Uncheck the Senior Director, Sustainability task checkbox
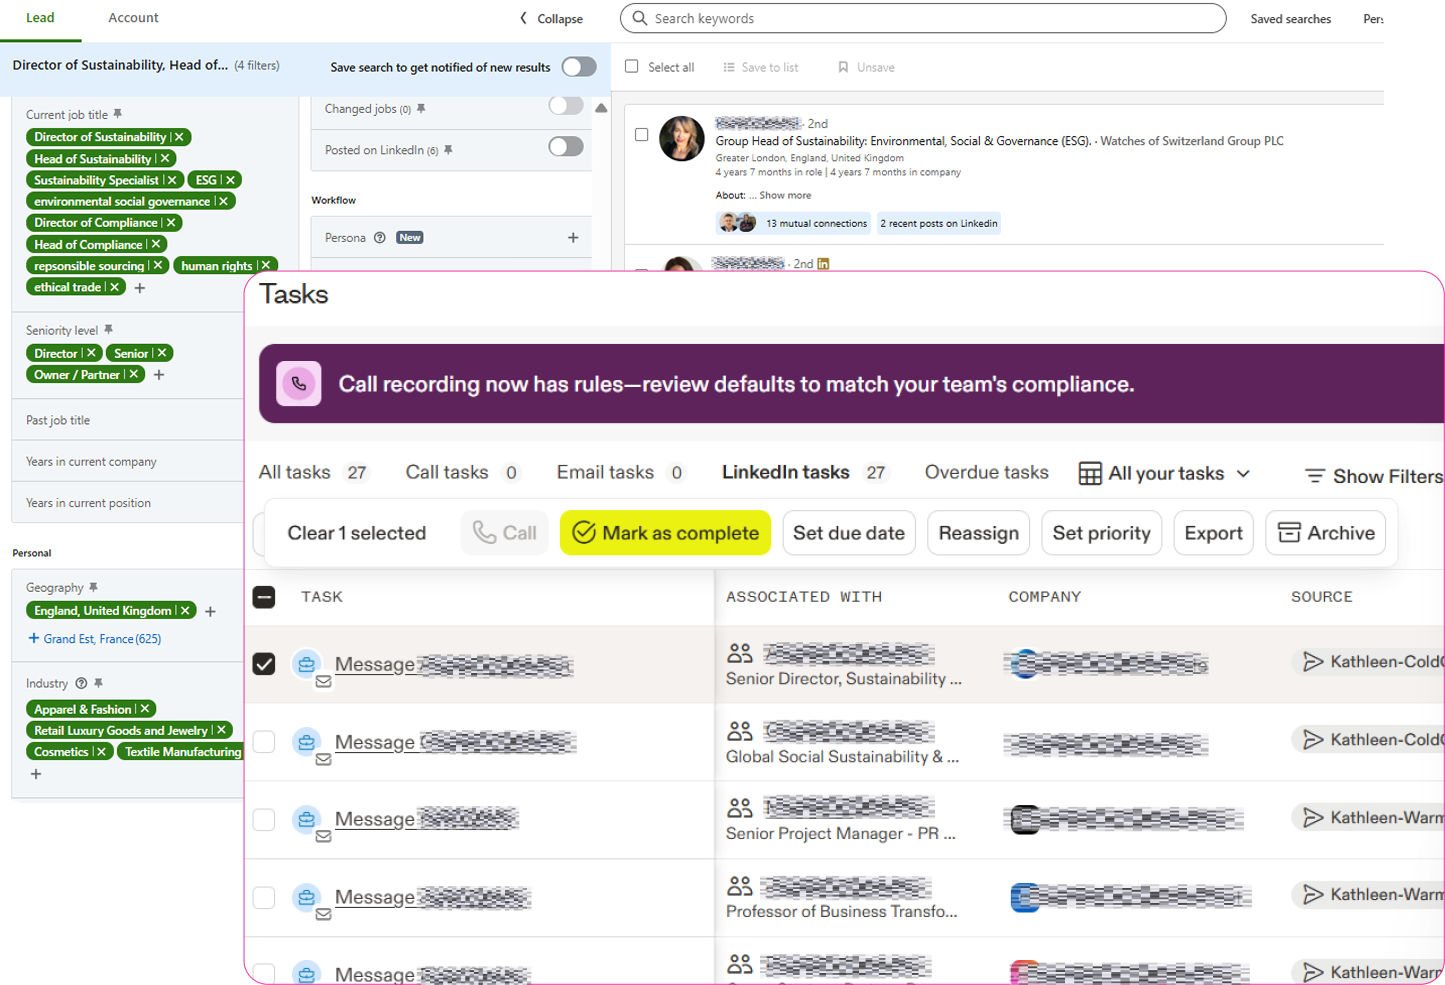The image size is (1445, 985). point(264,664)
